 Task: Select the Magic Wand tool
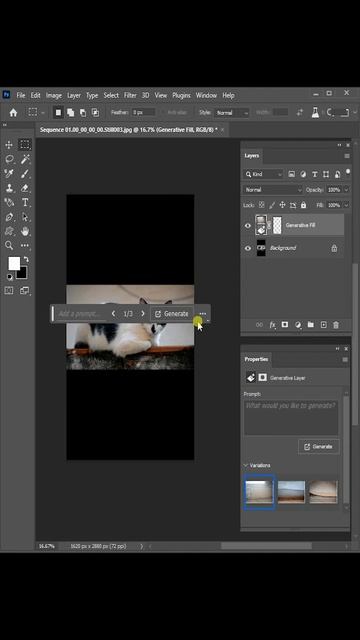25,159
